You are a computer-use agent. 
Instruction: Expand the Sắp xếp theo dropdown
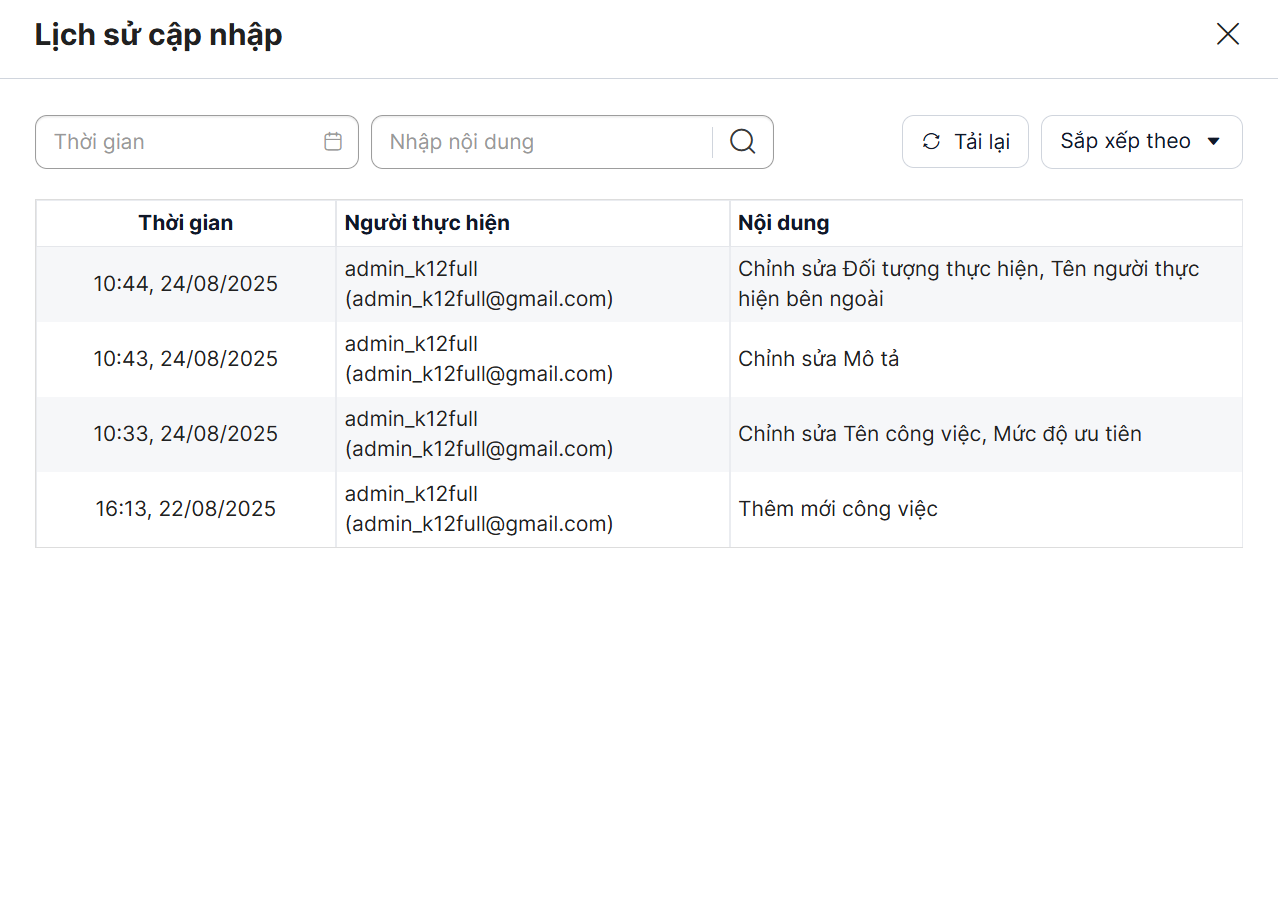[1141, 142]
